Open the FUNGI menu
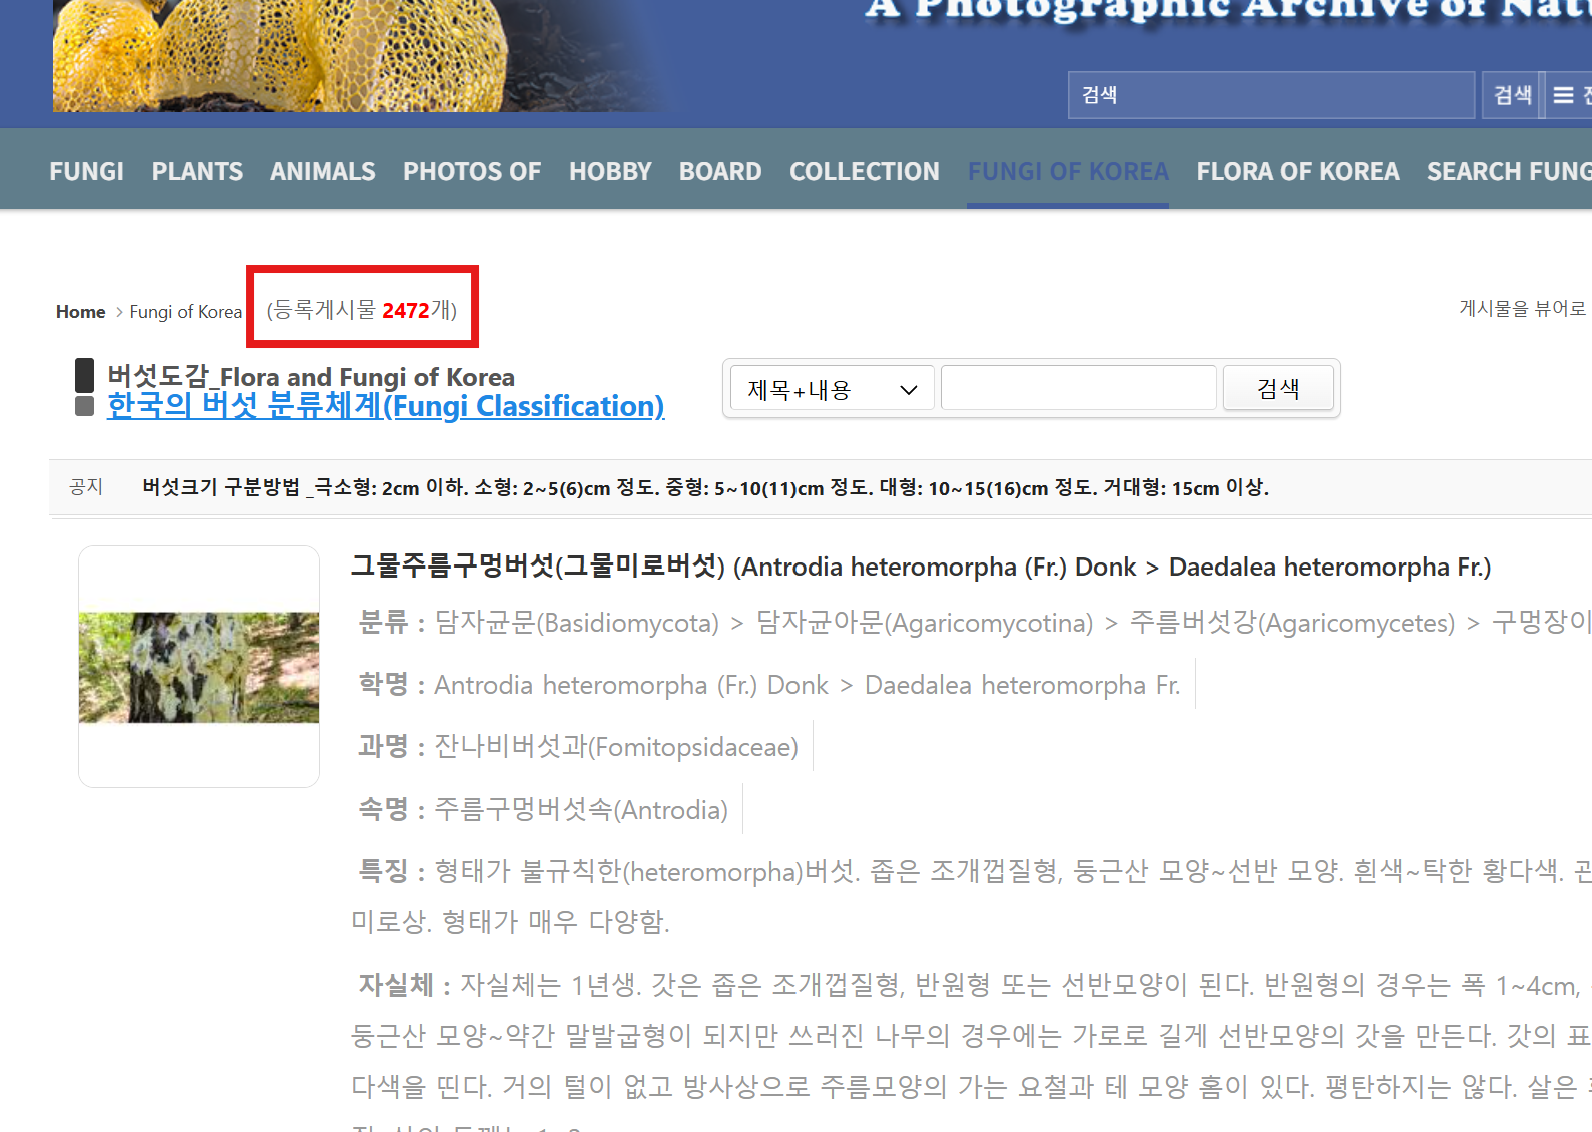This screenshot has width=1592, height=1132. 87,171
